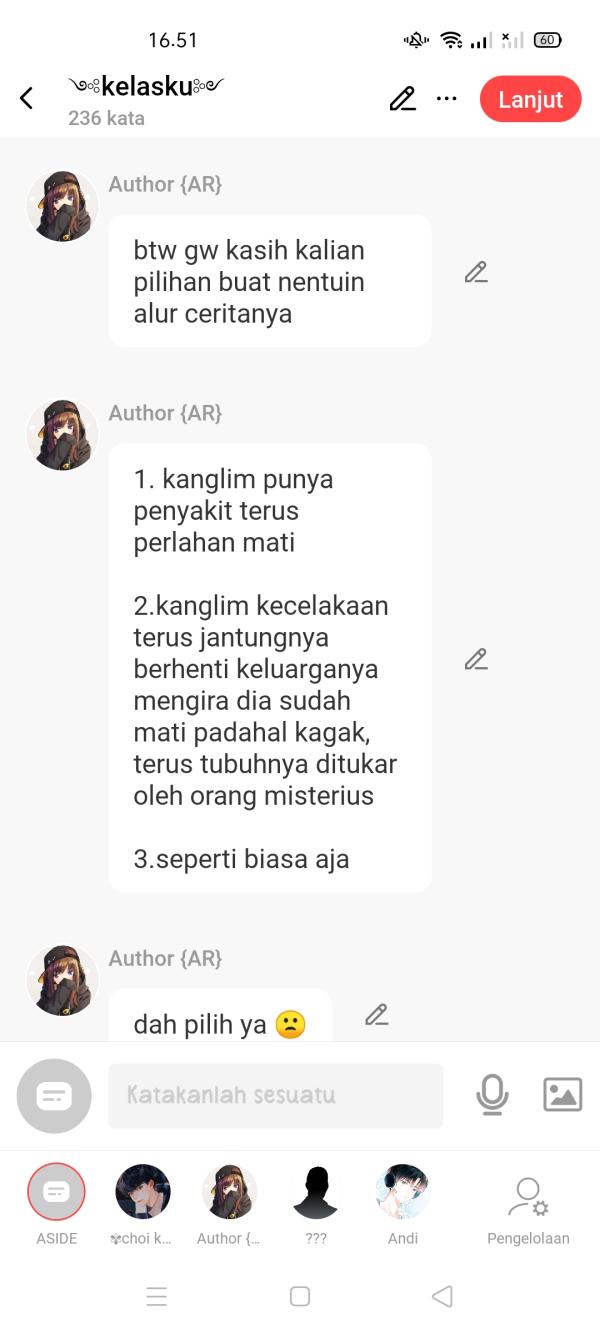Open Pengelolaan character management
The width and height of the screenshot is (600, 1333).
point(528,1210)
